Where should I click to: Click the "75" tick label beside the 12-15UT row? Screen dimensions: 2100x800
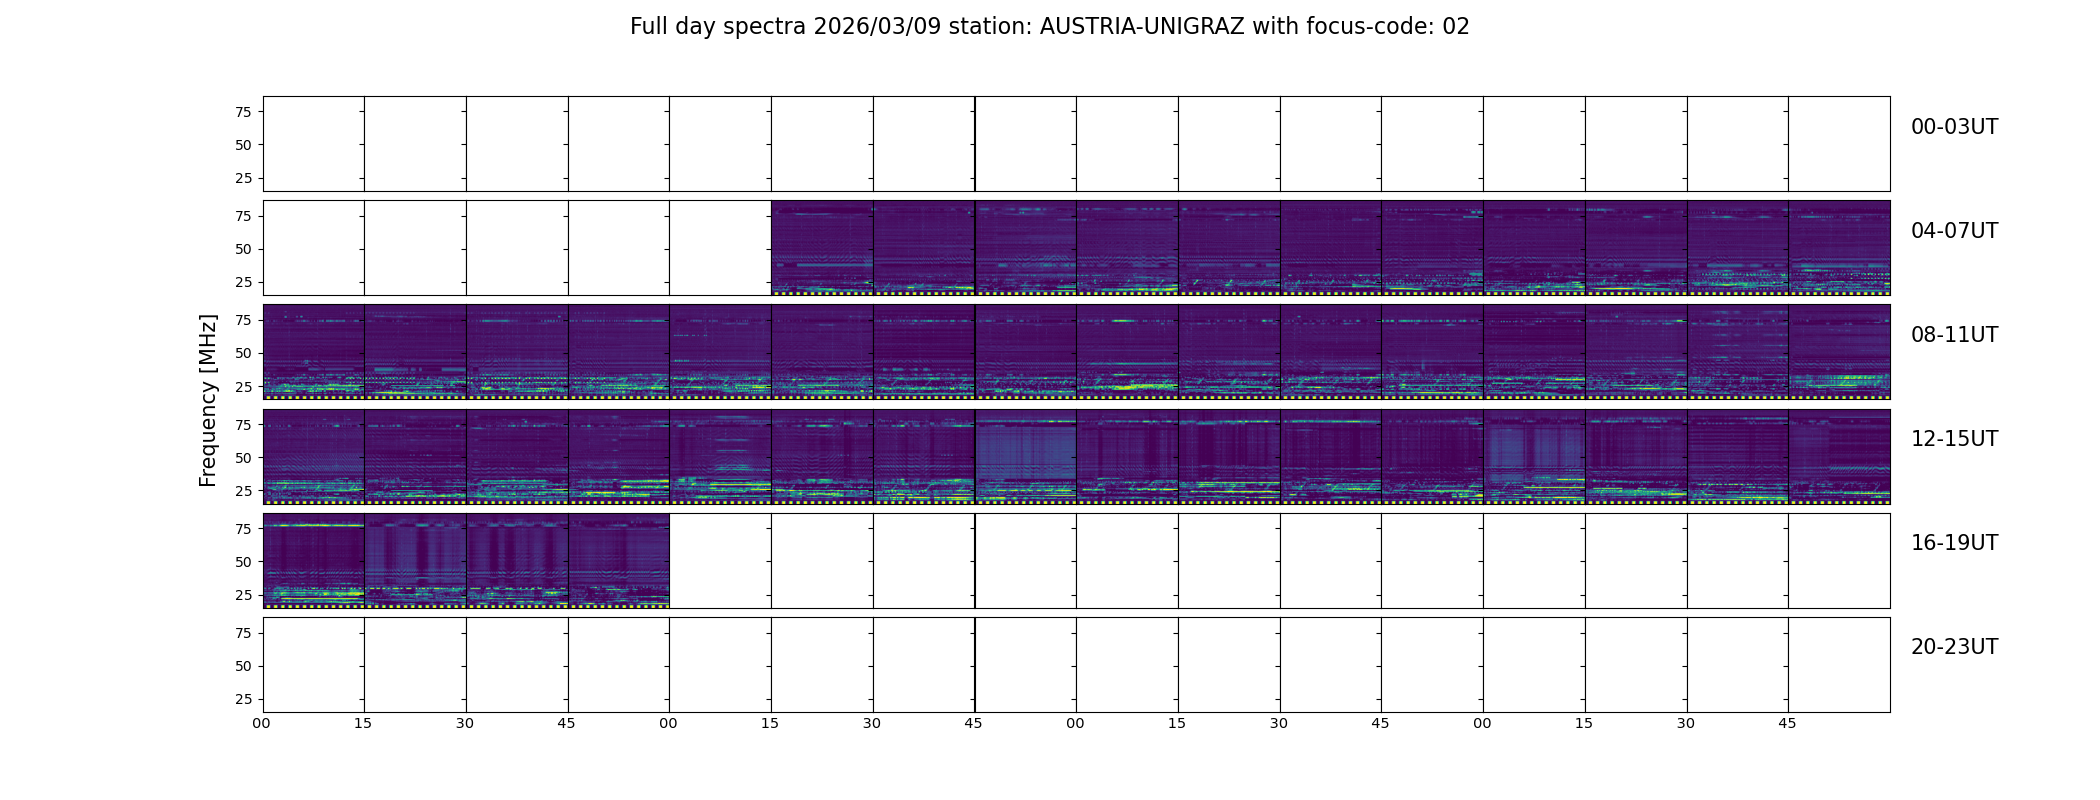click(x=243, y=425)
